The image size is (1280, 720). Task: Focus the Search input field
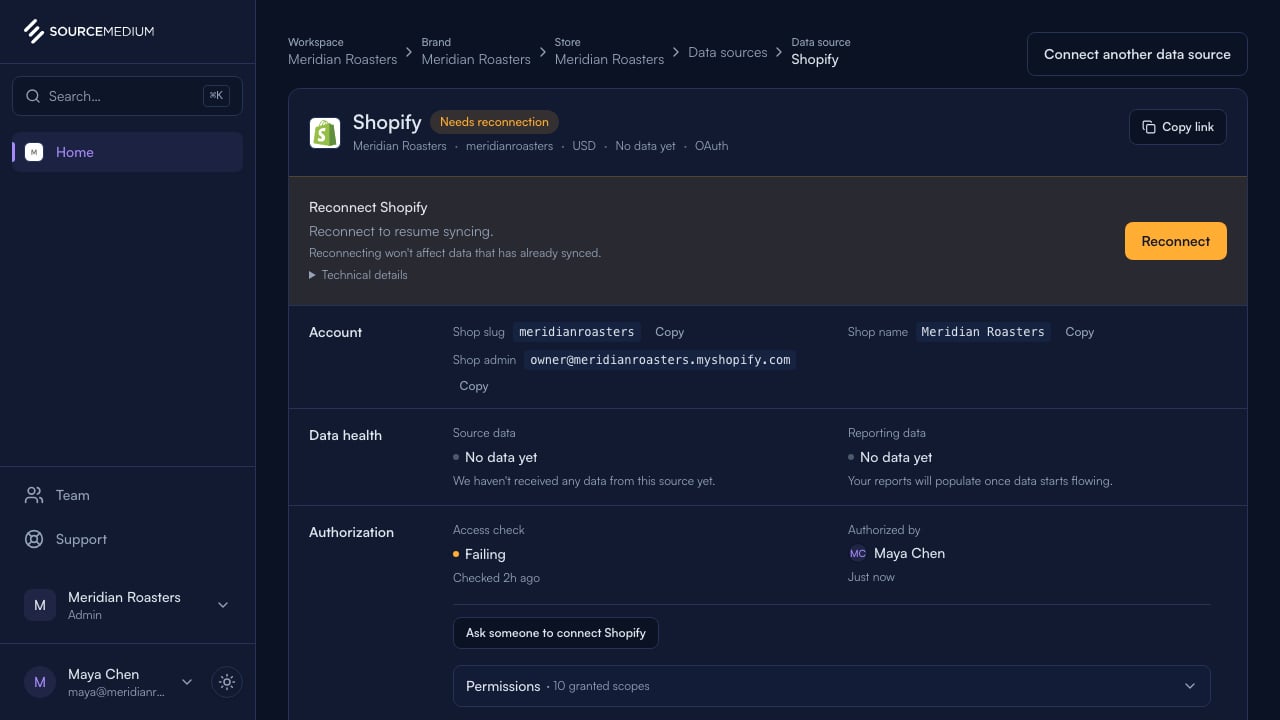(x=127, y=96)
